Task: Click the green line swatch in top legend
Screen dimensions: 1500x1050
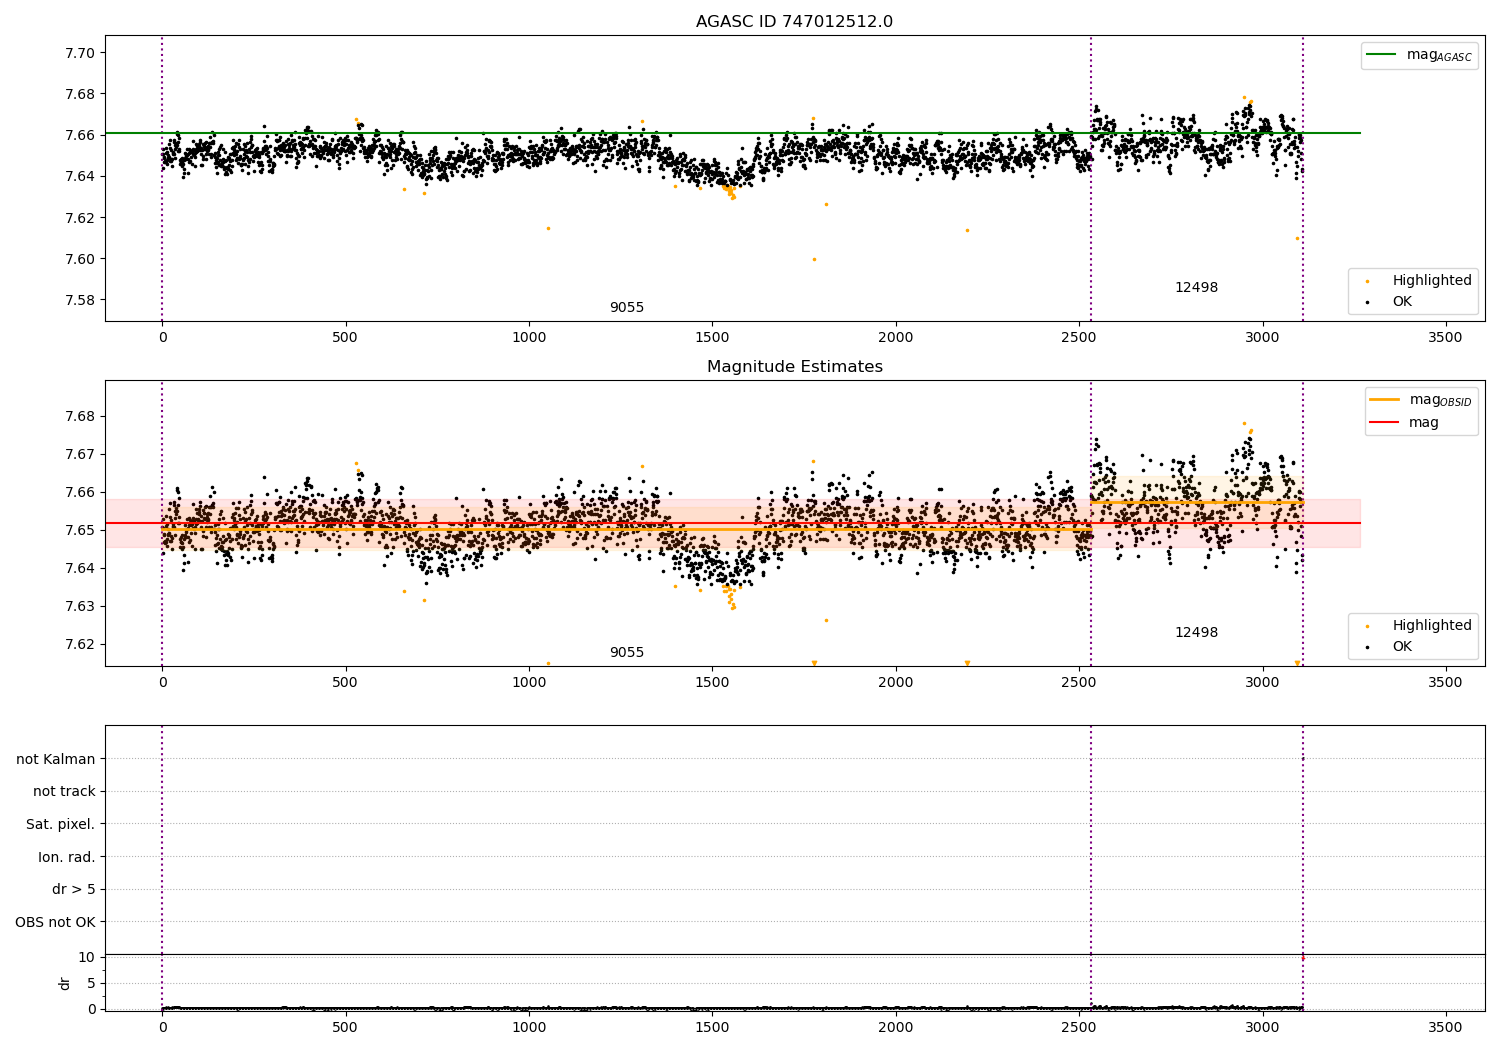Action: (x=1382, y=55)
